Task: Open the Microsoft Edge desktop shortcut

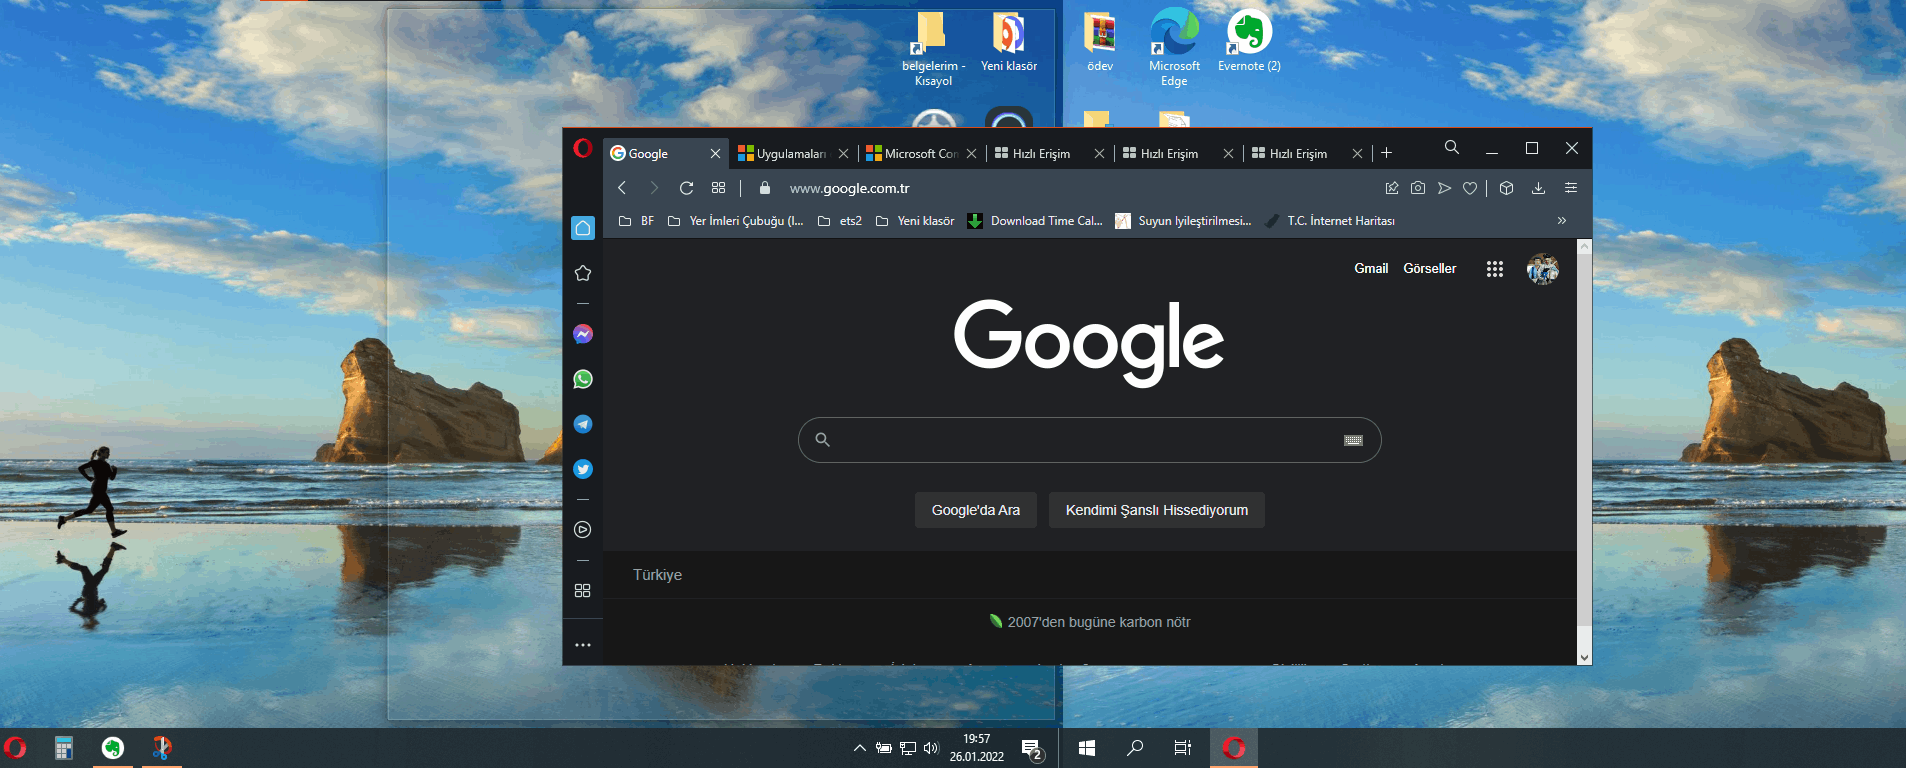Action: pos(1174,48)
